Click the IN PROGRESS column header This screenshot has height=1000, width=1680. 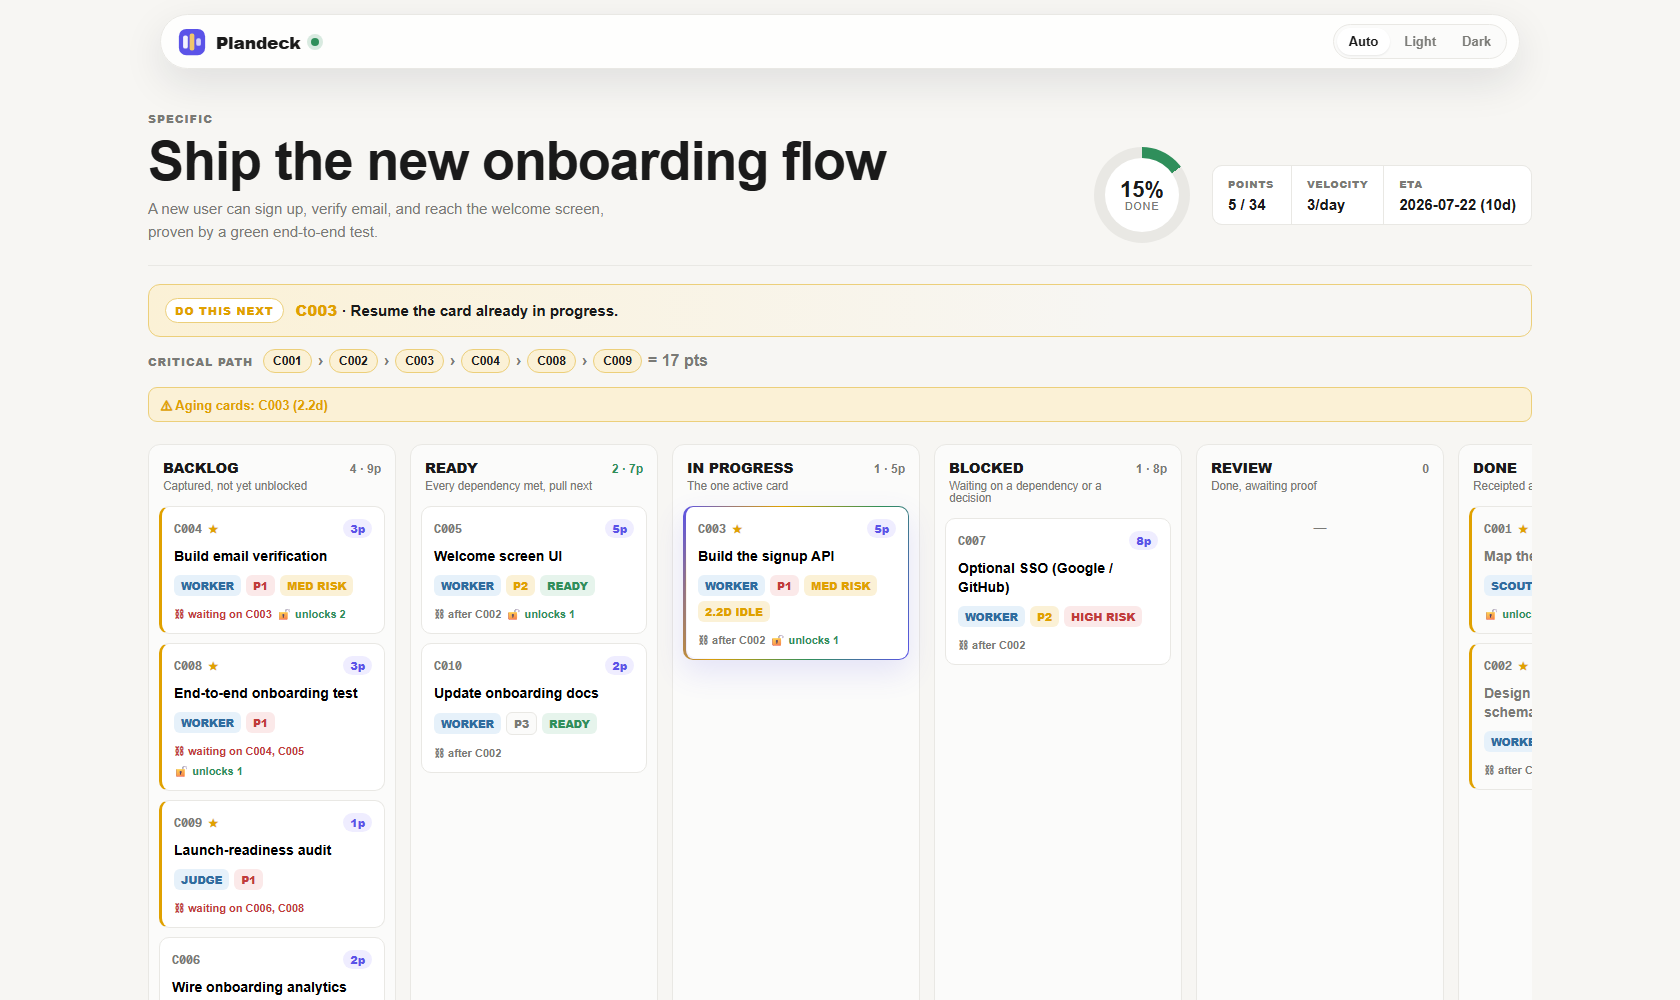pos(740,468)
